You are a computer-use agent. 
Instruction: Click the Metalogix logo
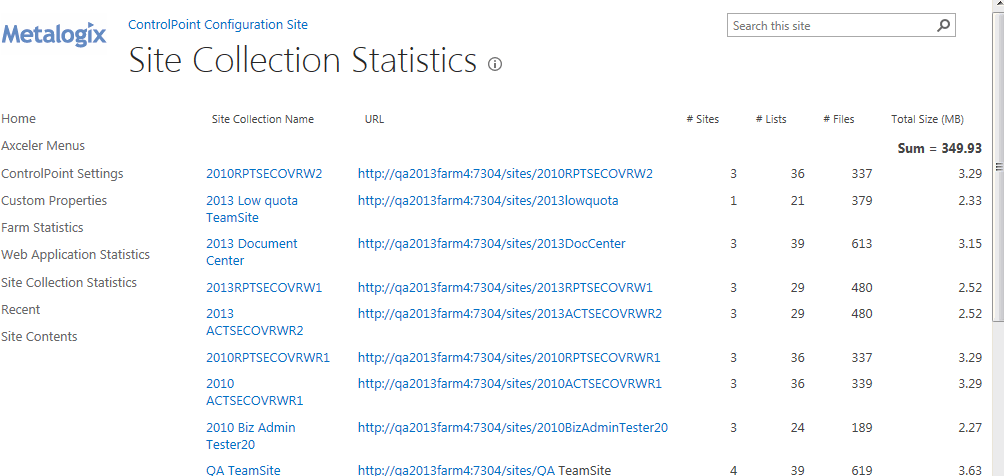(x=54, y=35)
